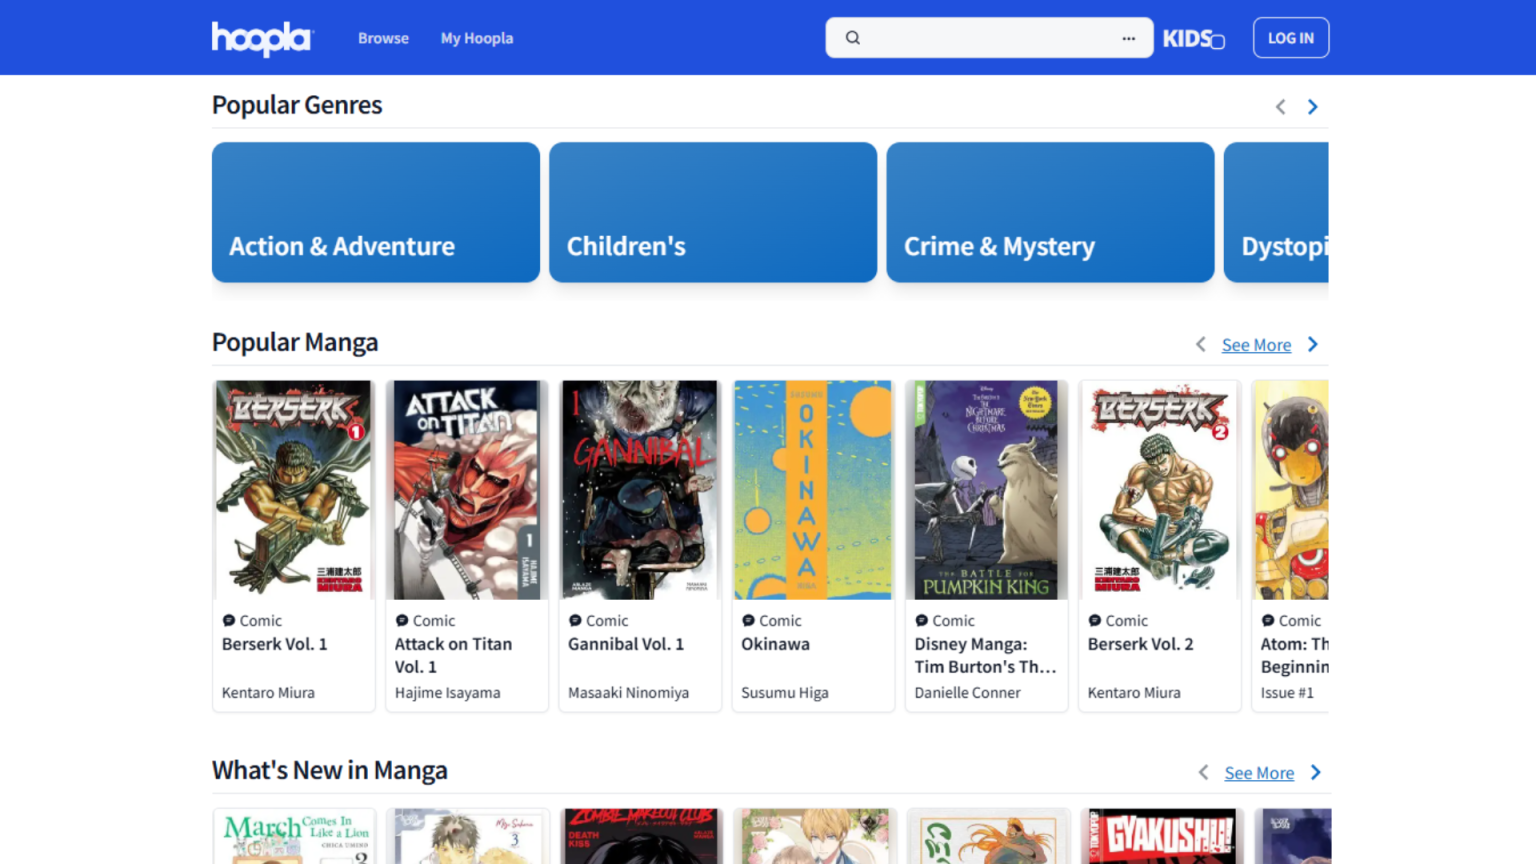The width and height of the screenshot is (1536, 864).
Task: Switch to My Hoopla
Action: [x=477, y=38]
